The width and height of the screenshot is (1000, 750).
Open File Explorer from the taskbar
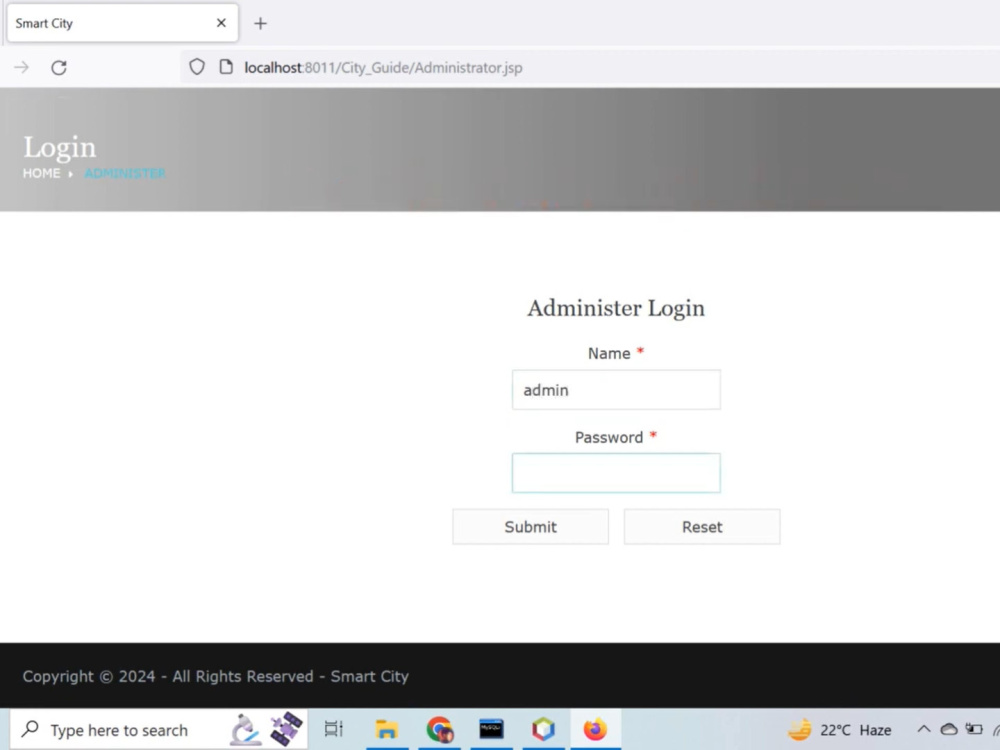(386, 729)
